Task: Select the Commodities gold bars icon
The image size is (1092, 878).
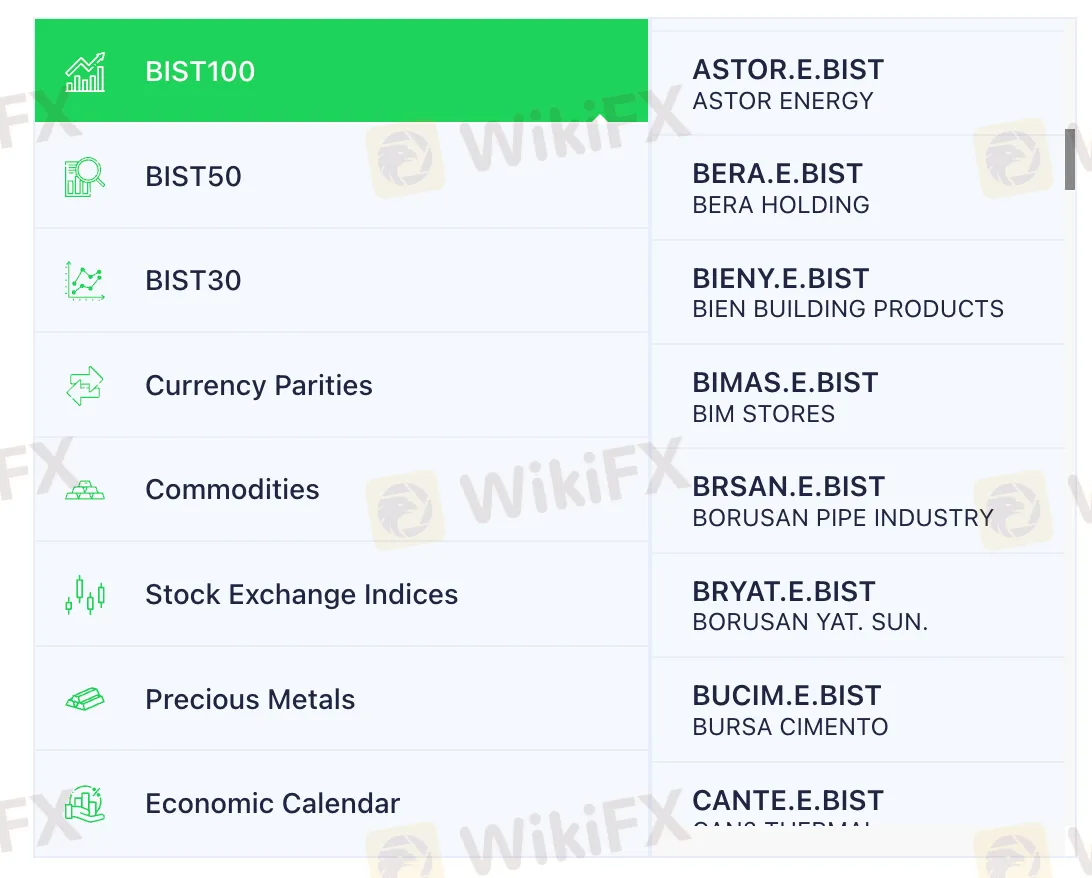Action: (x=85, y=490)
